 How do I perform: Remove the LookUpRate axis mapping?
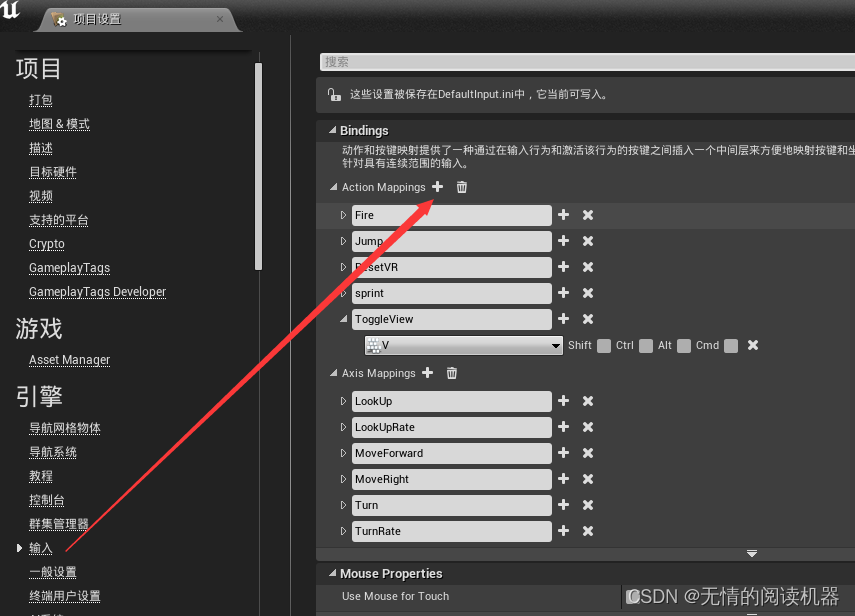click(x=587, y=427)
